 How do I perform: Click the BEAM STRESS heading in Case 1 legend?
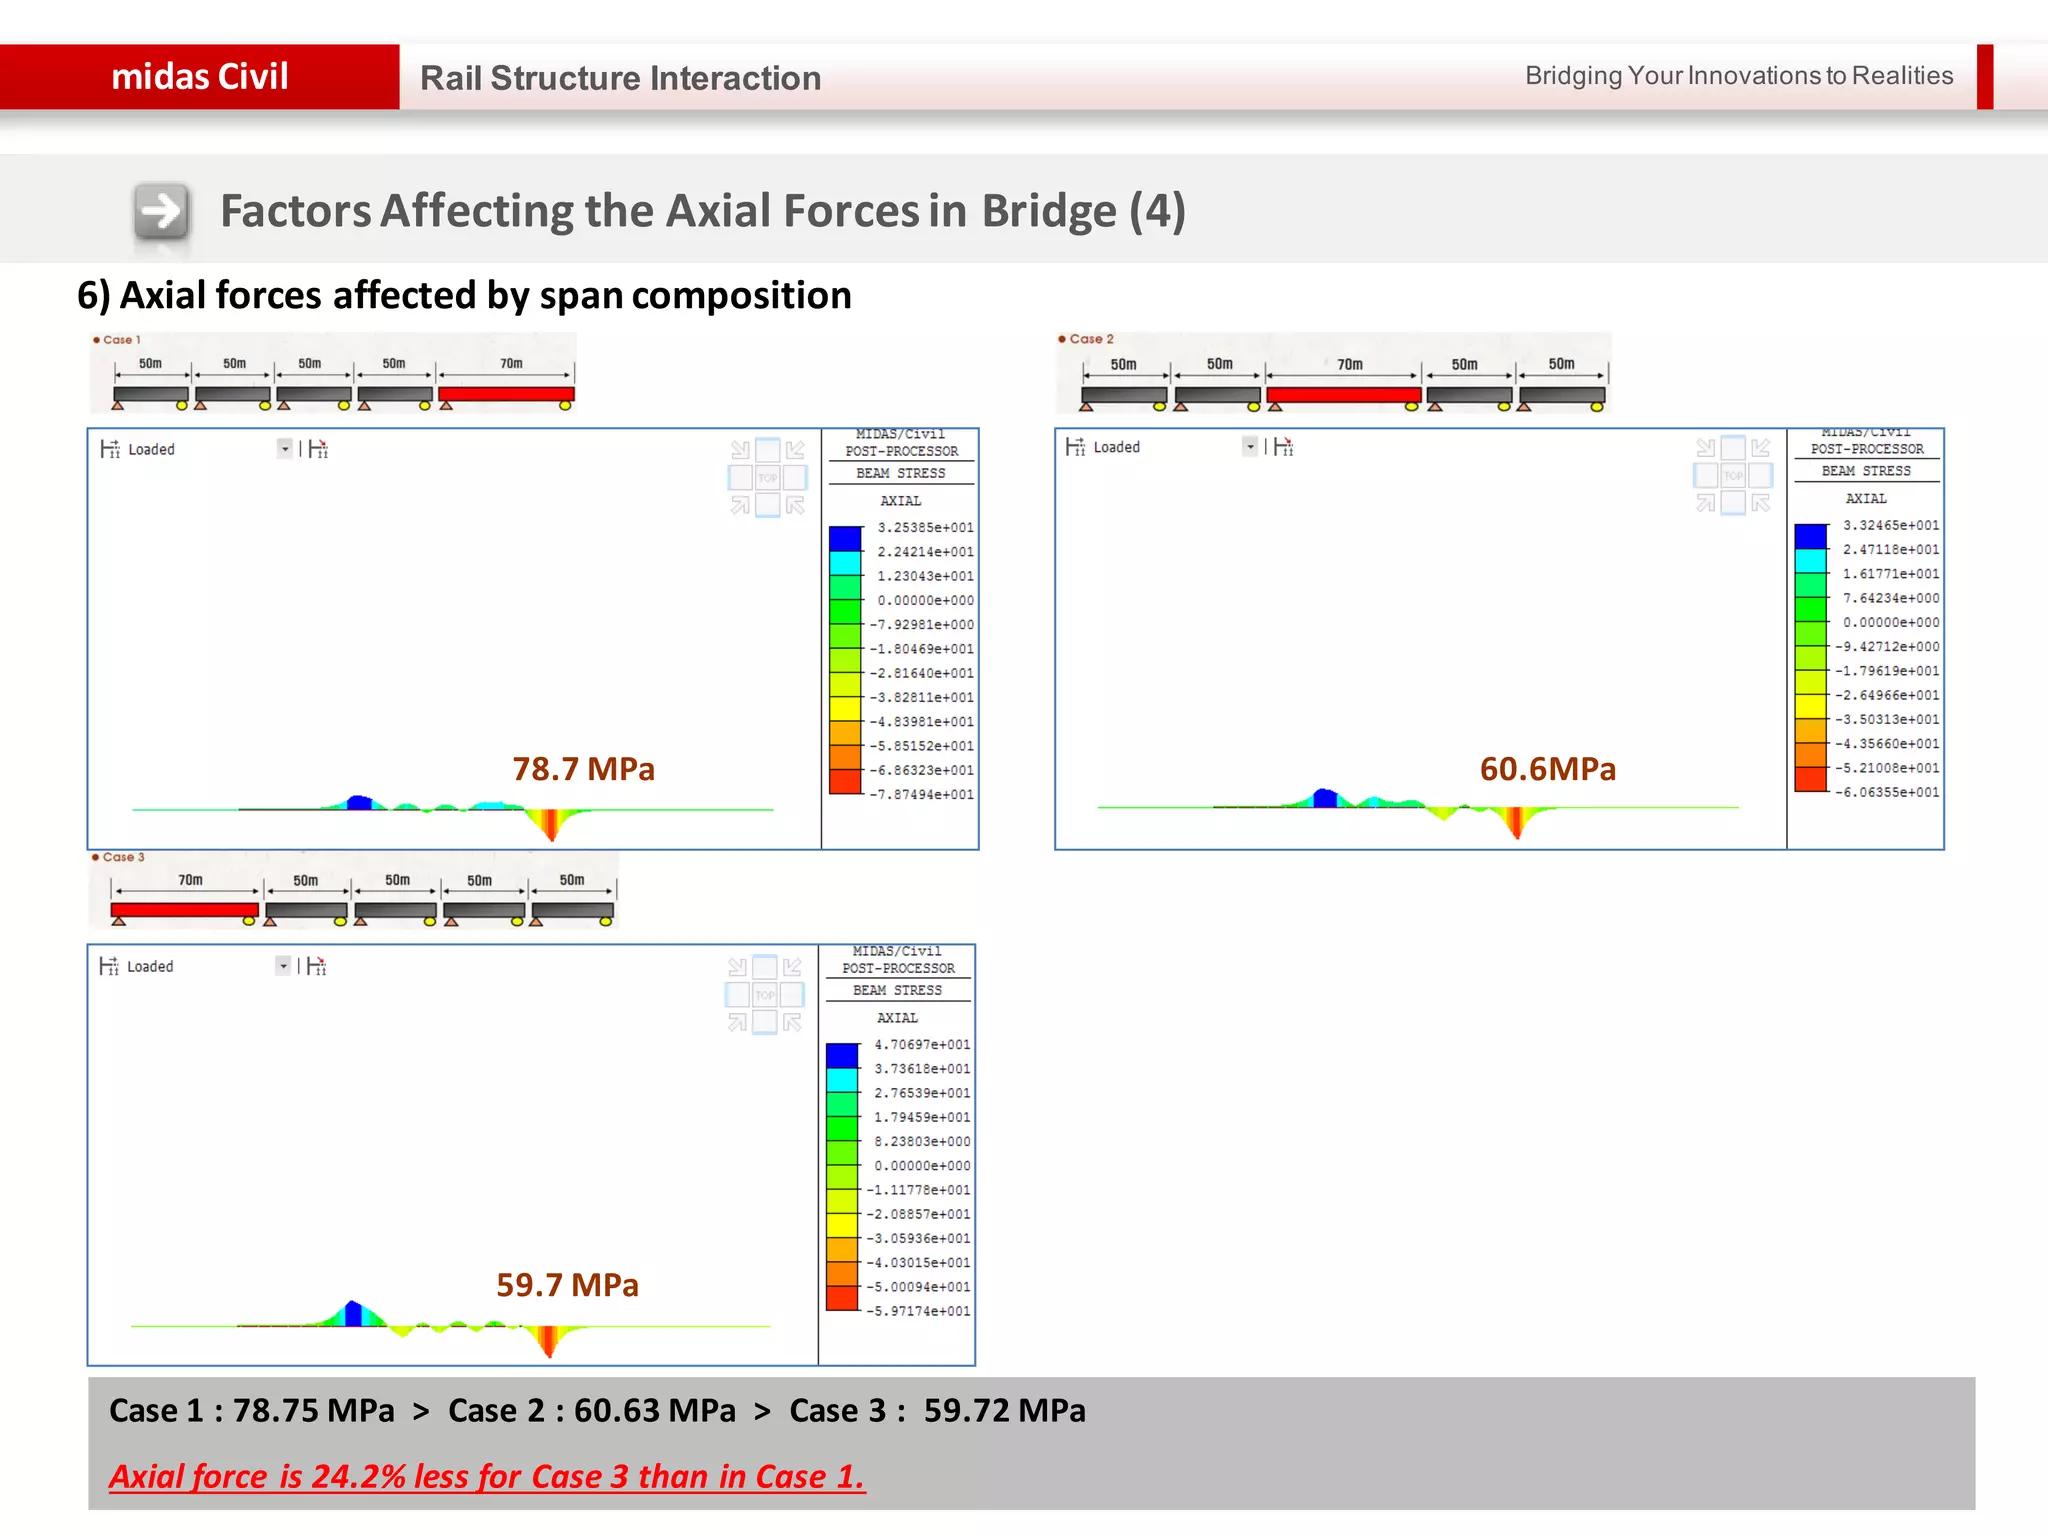pyautogui.click(x=901, y=473)
